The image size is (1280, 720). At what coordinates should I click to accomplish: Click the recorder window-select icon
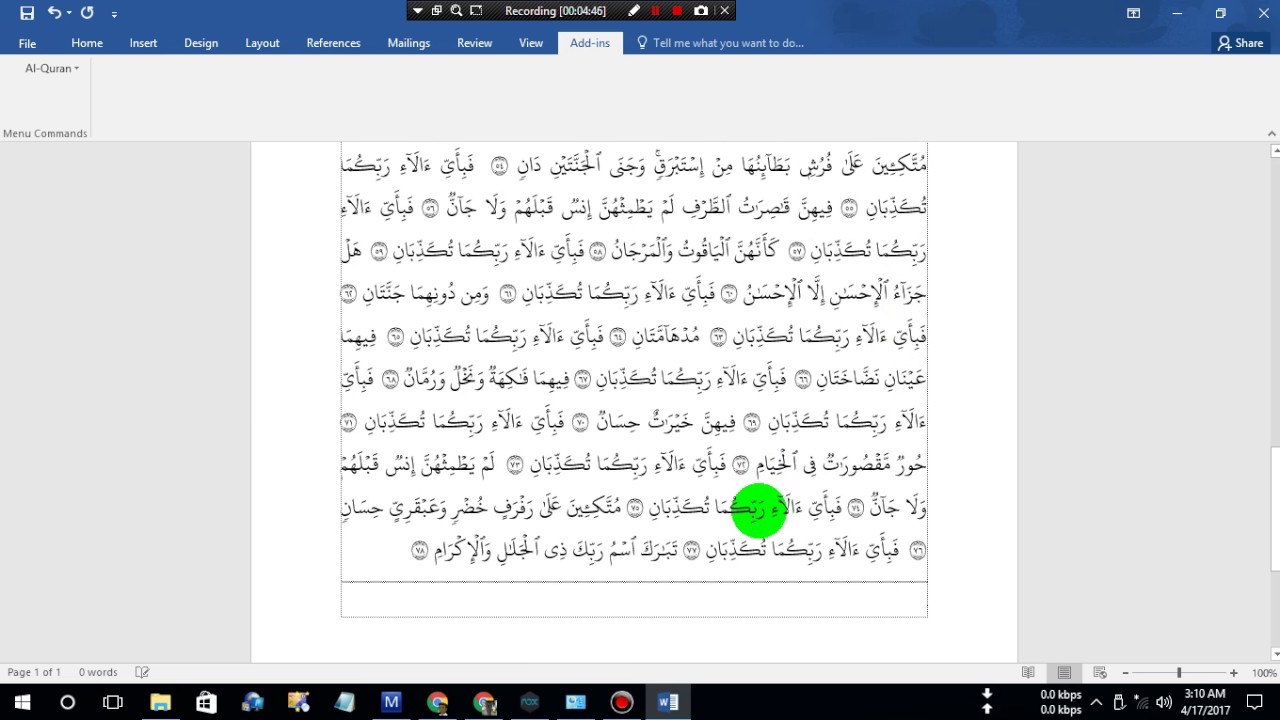coord(436,11)
